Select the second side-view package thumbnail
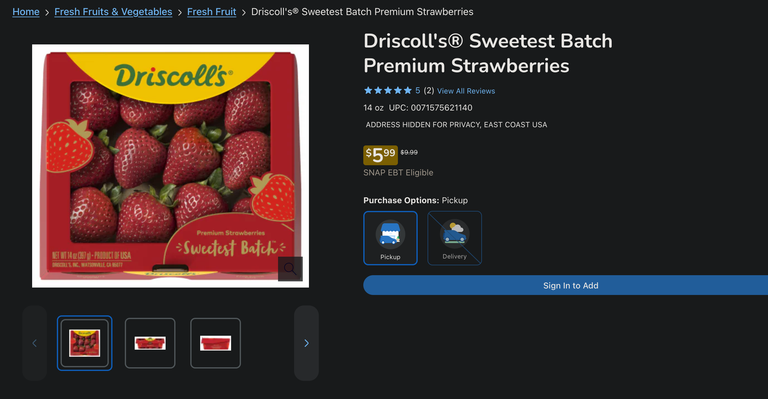This screenshot has width=768, height=399. tap(150, 343)
